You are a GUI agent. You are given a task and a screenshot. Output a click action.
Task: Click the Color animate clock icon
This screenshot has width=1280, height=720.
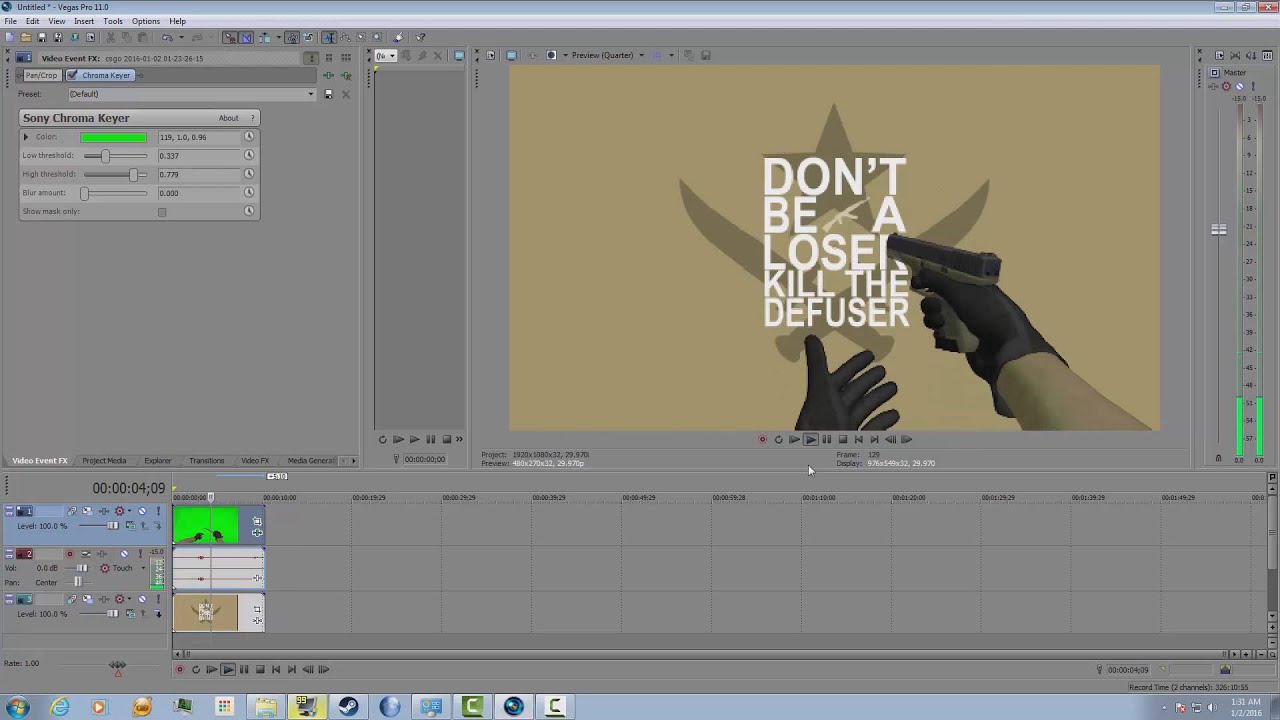click(x=249, y=137)
